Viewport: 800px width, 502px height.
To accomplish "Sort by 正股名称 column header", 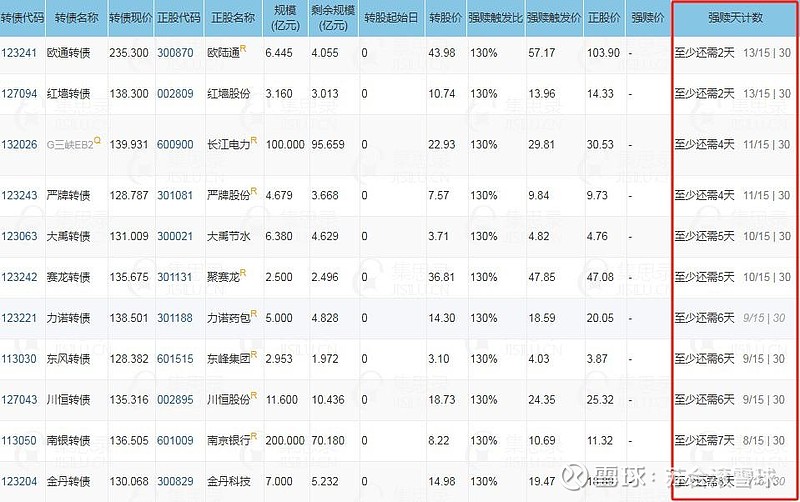I will point(233,18).
